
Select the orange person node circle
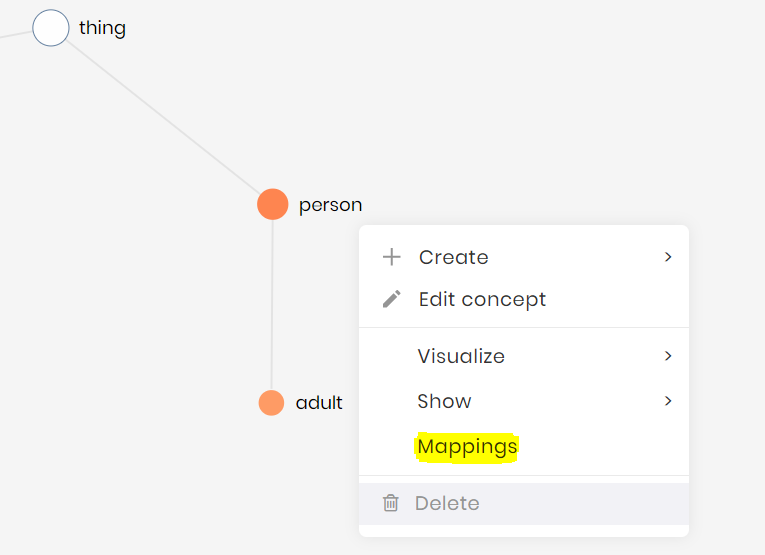click(x=272, y=204)
